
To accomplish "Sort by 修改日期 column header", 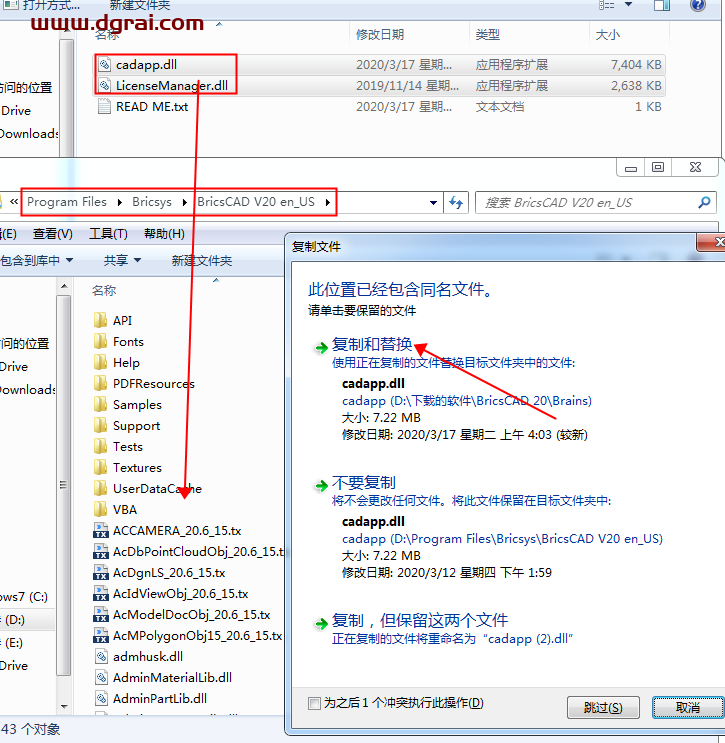I will click(x=380, y=34).
